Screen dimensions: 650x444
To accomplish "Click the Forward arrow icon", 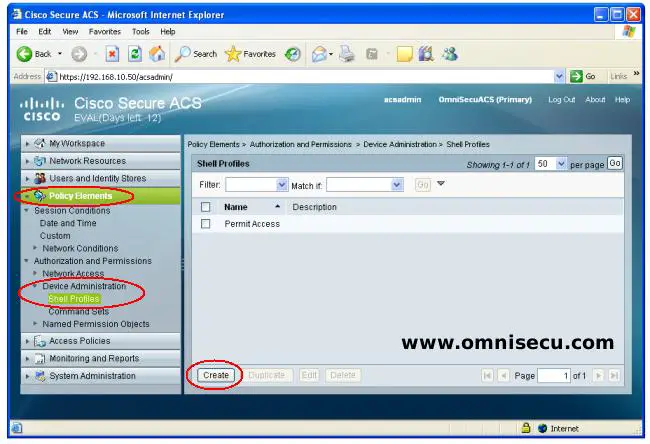I will point(79,54).
